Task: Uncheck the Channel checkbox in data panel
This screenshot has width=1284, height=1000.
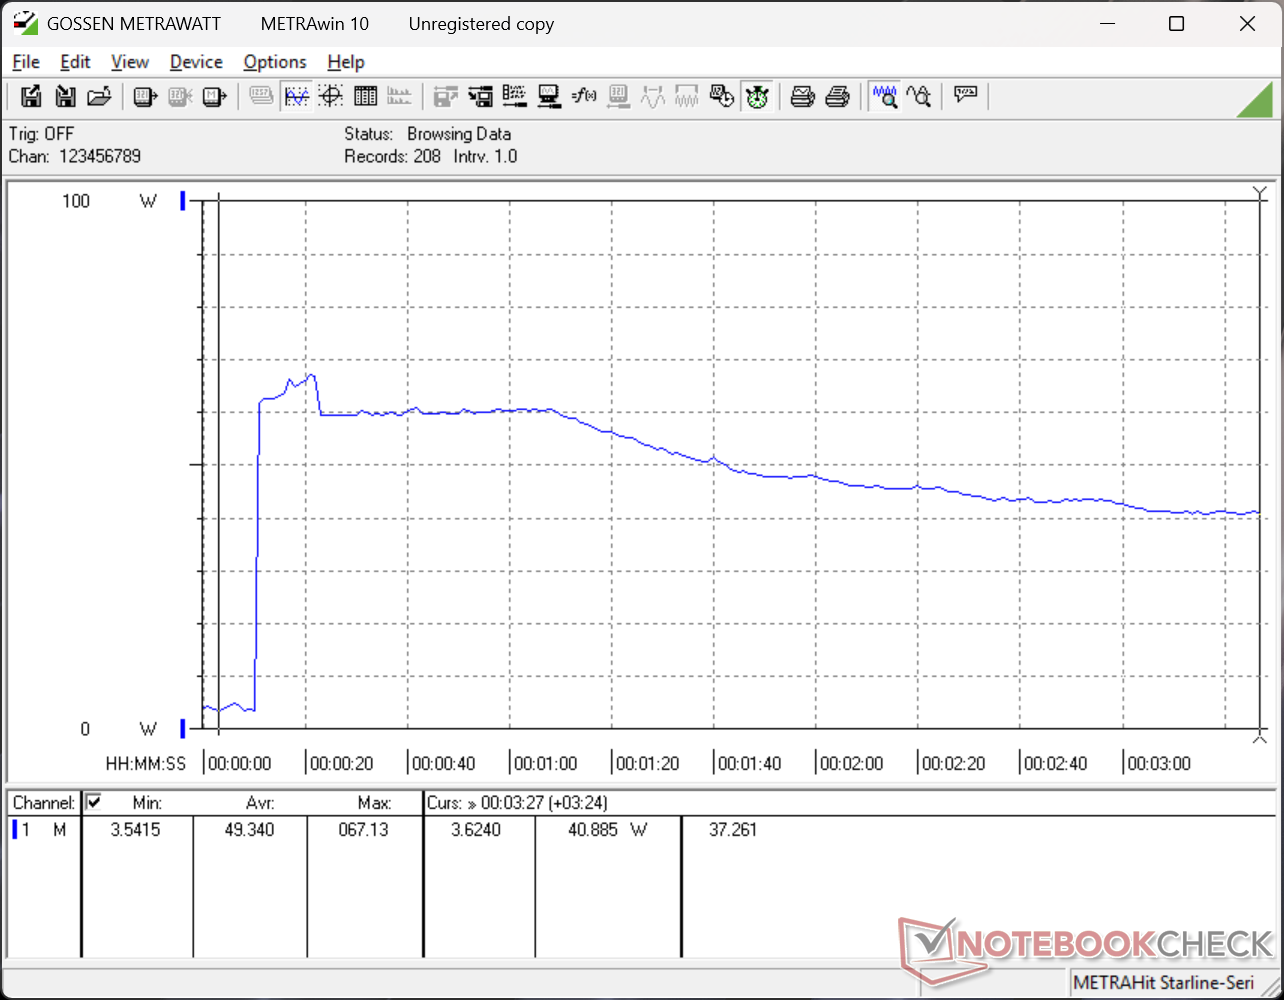Action: point(94,802)
